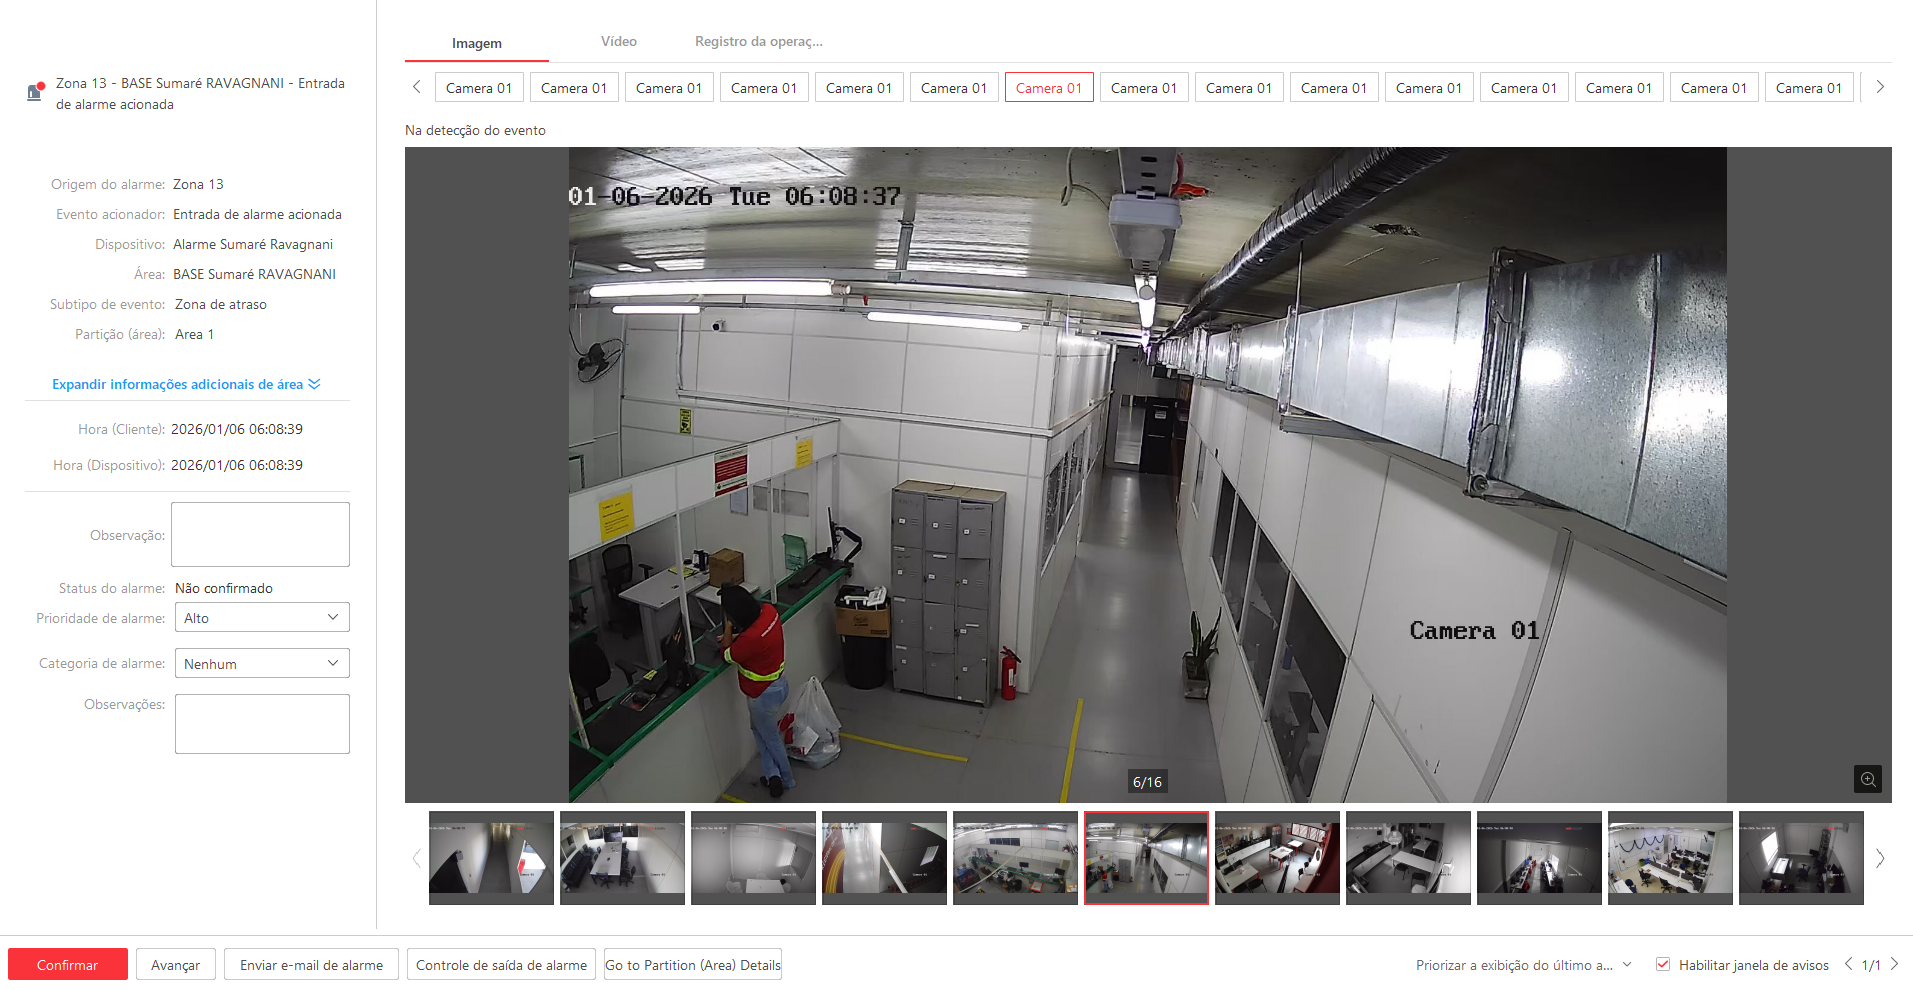Open Categoria de alarme dropdown
This screenshot has width=1913, height=990.
[262, 664]
